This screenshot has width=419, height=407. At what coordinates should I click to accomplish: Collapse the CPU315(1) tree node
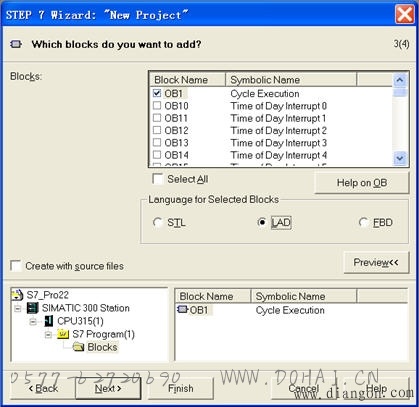[33, 321]
